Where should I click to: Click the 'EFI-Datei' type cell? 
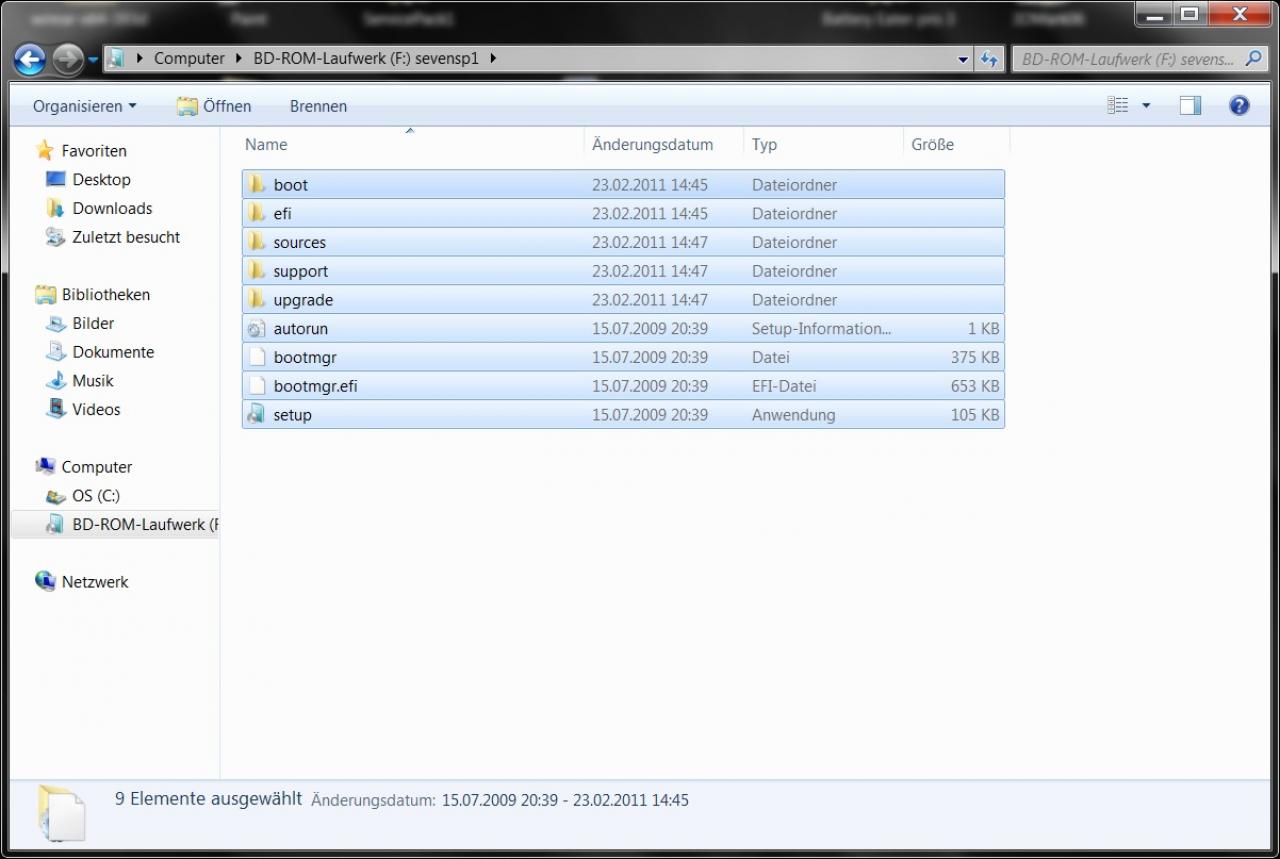point(784,386)
